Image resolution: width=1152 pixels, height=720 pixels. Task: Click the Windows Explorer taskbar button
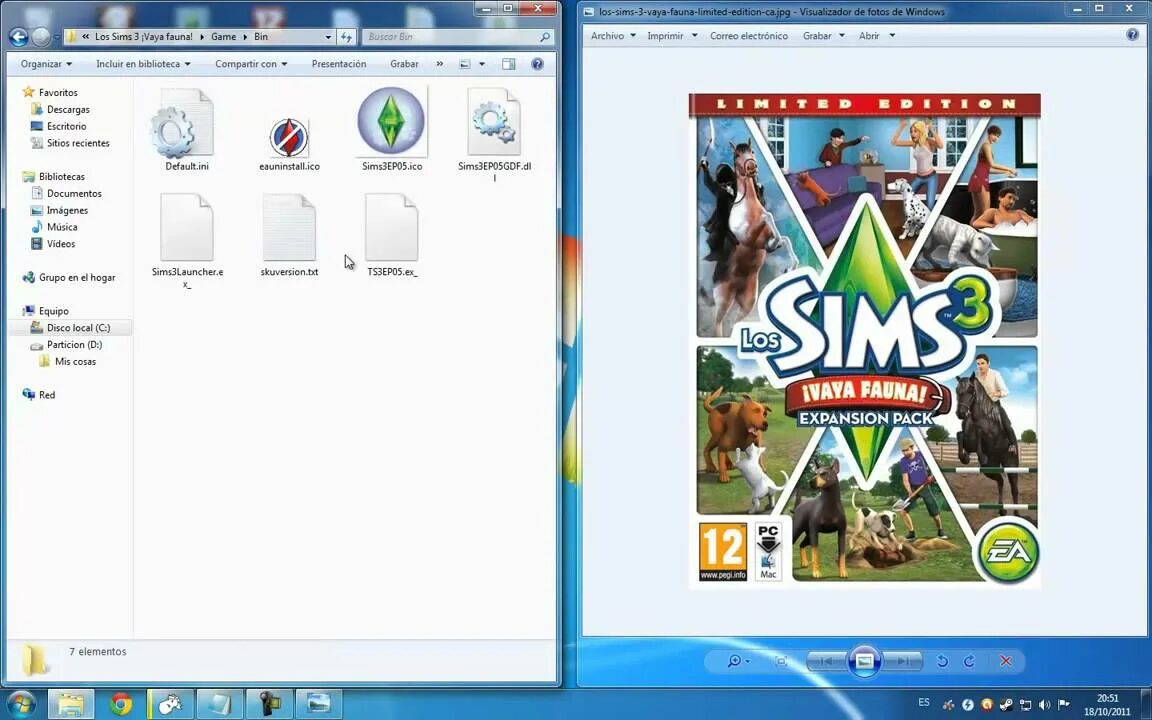pyautogui.click(x=71, y=704)
